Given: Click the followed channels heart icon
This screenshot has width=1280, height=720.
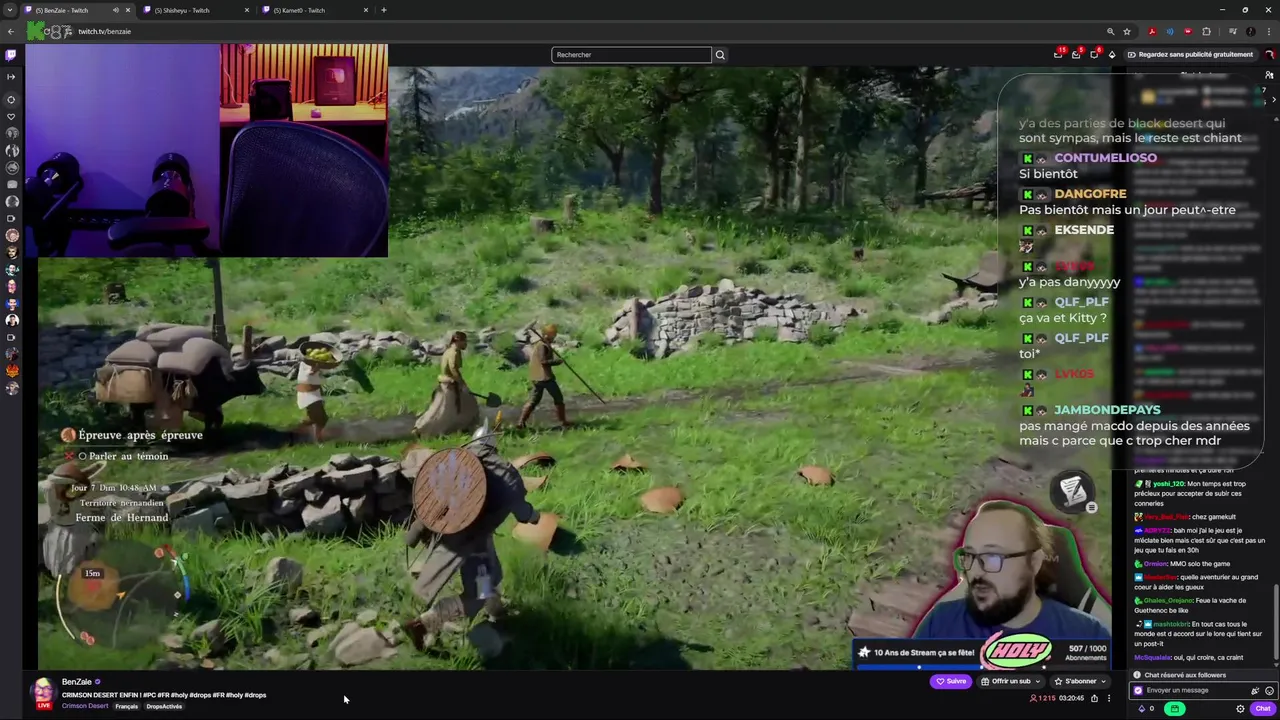Looking at the screenshot, I should click(x=11, y=116).
